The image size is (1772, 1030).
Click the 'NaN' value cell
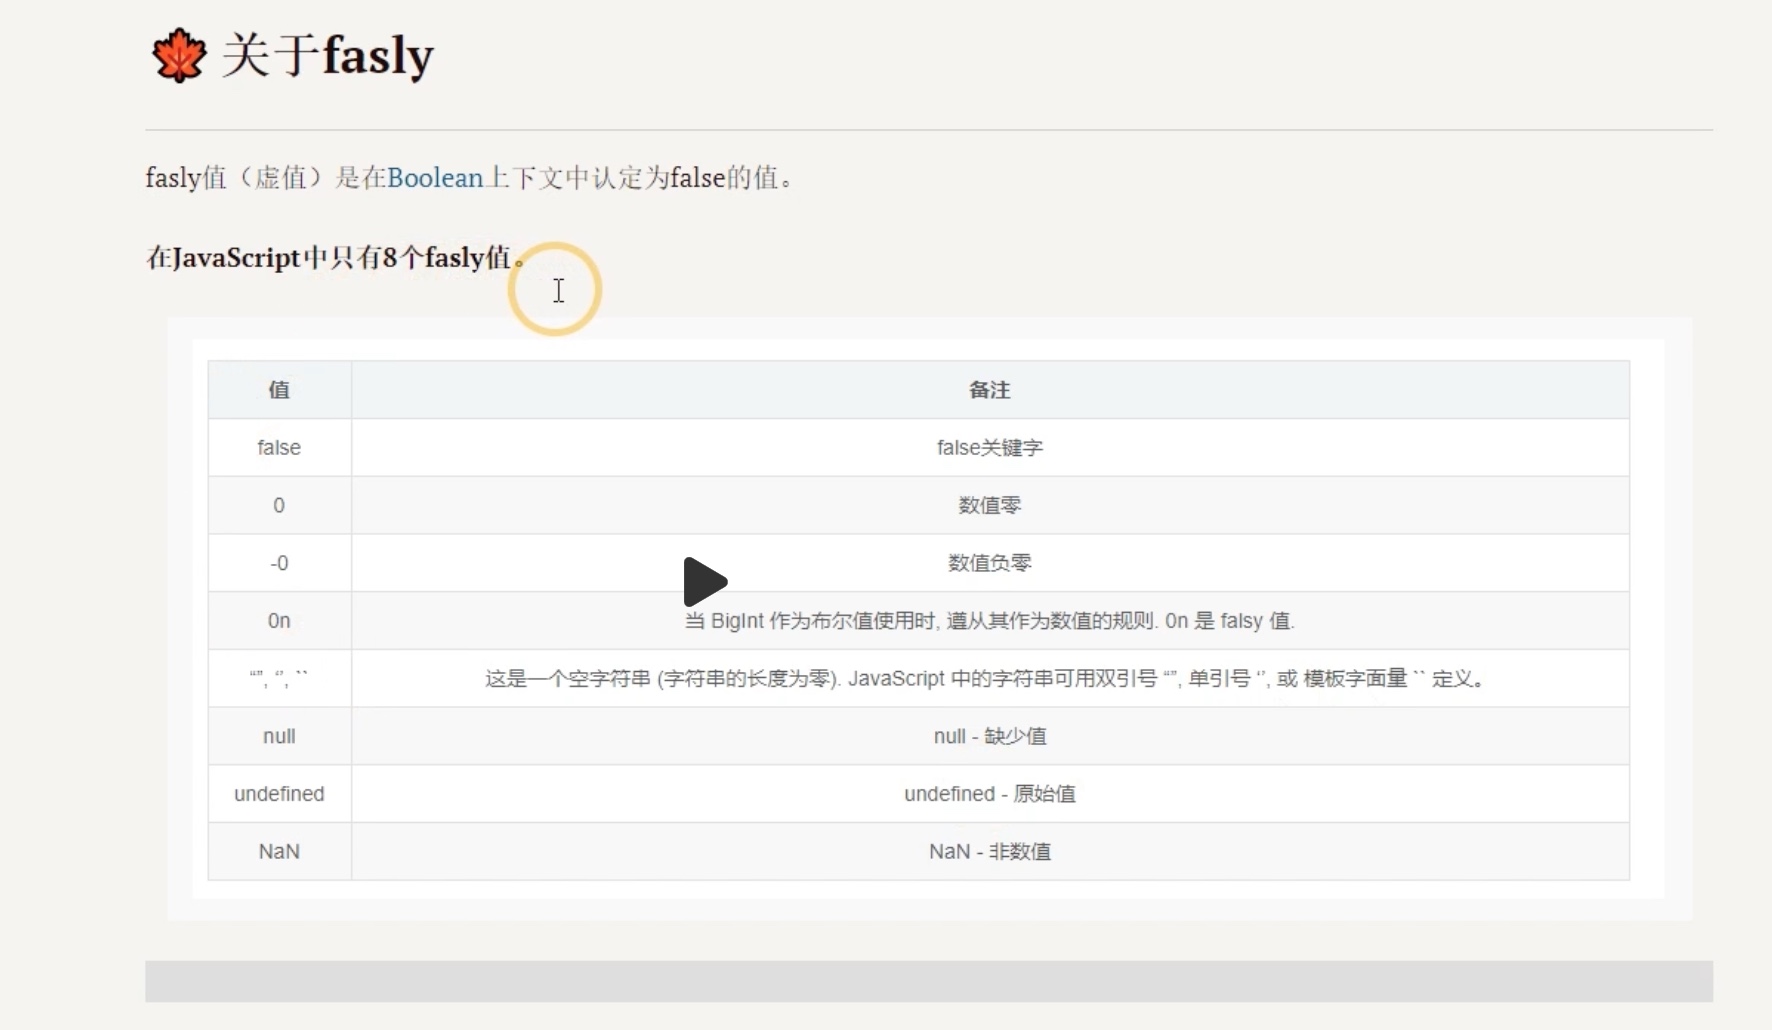pos(279,851)
